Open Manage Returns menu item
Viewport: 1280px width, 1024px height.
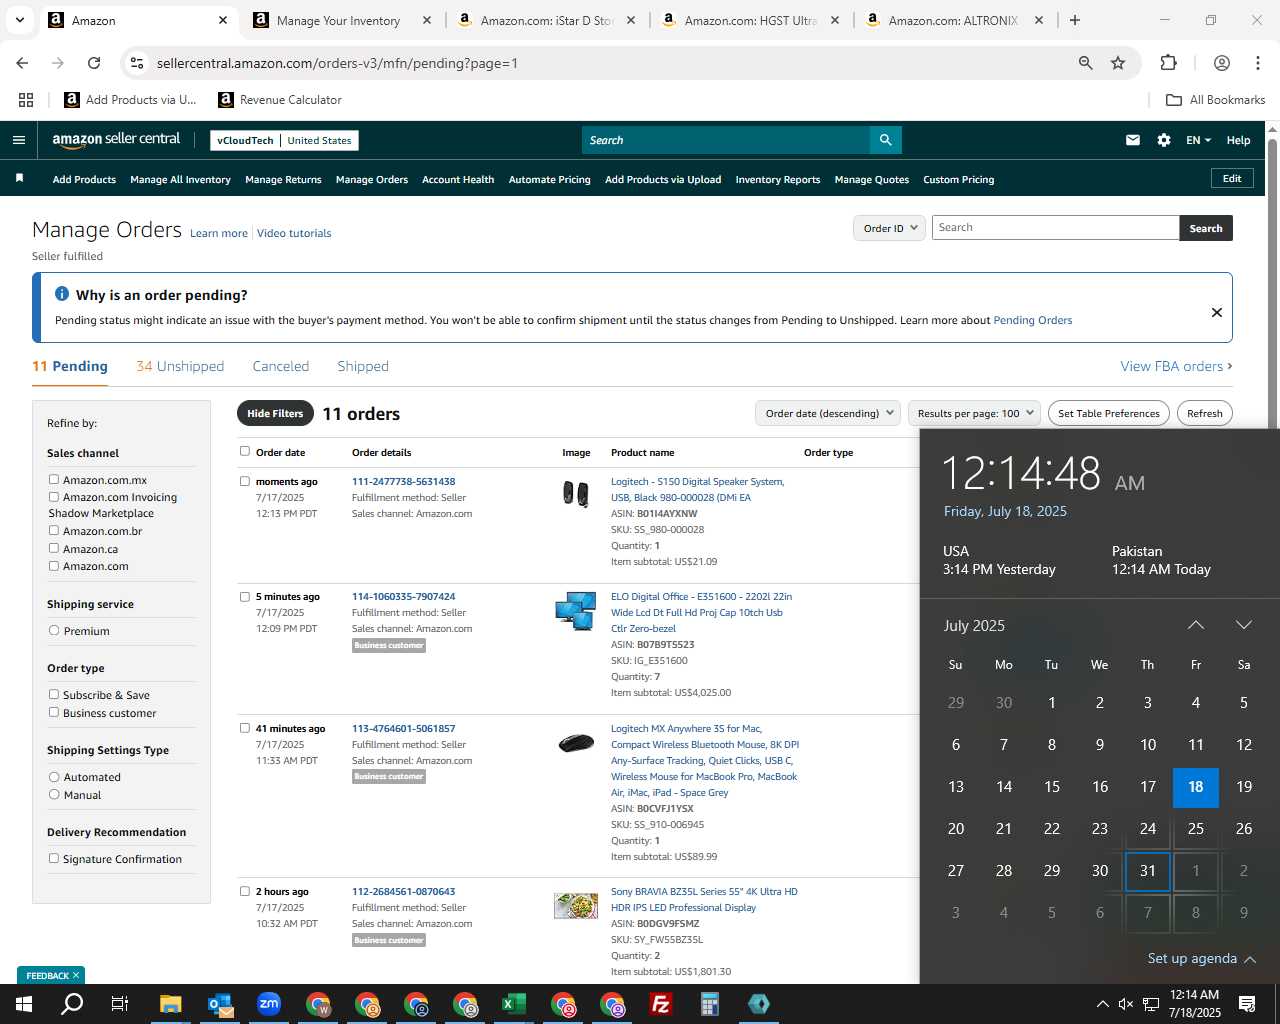pyautogui.click(x=283, y=179)
